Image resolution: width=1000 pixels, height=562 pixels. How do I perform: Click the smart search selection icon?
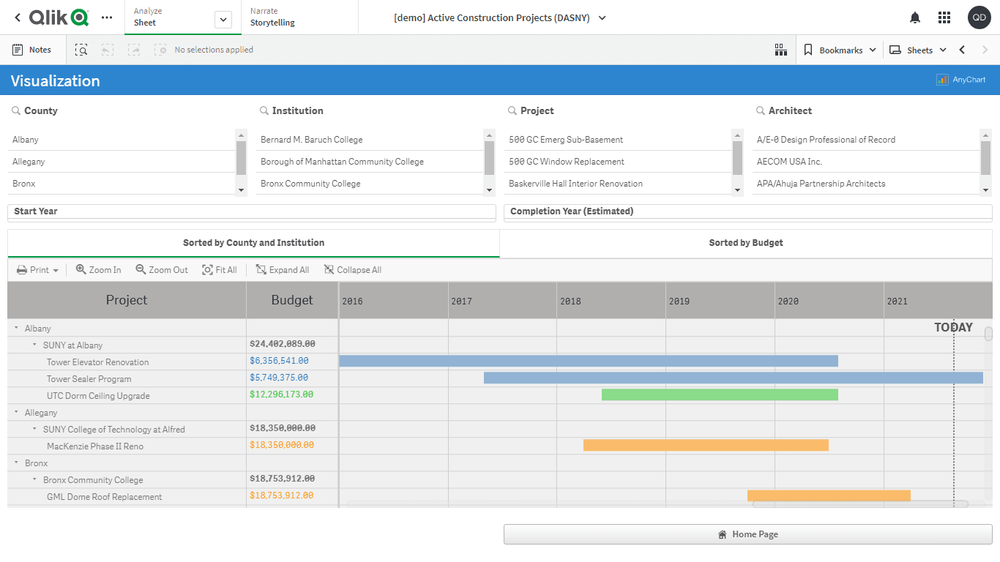(x=81, y=50)
